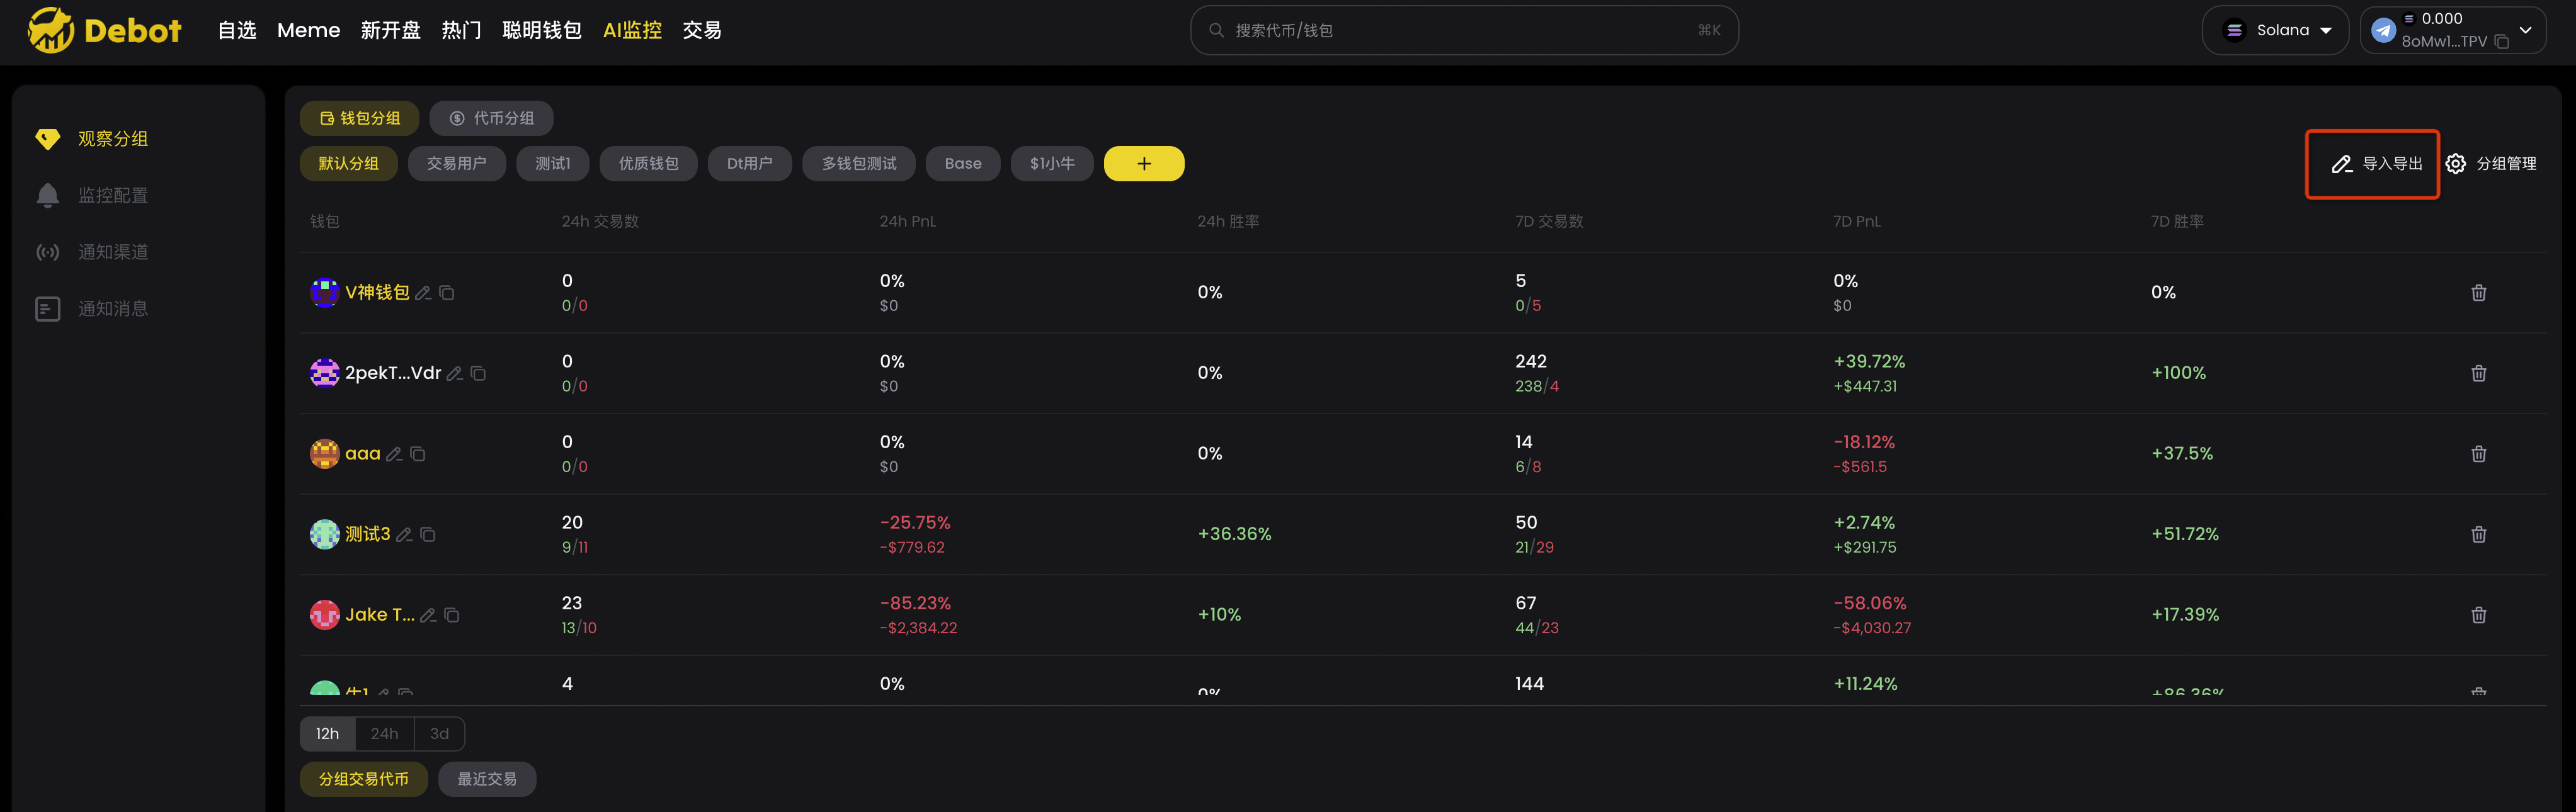Click edit pencil next to aaa wallet

click(394, 454)
